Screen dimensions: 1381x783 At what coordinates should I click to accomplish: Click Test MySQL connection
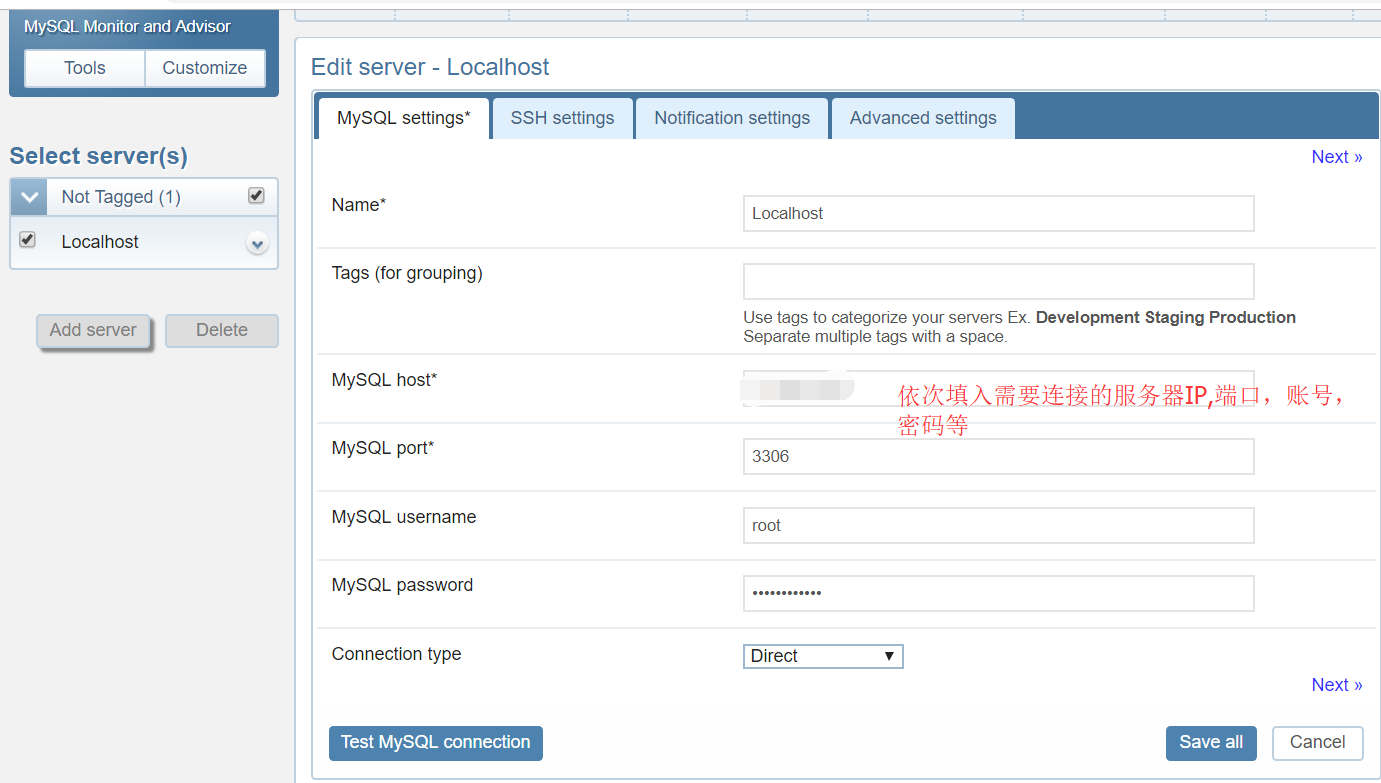point(435,743)
